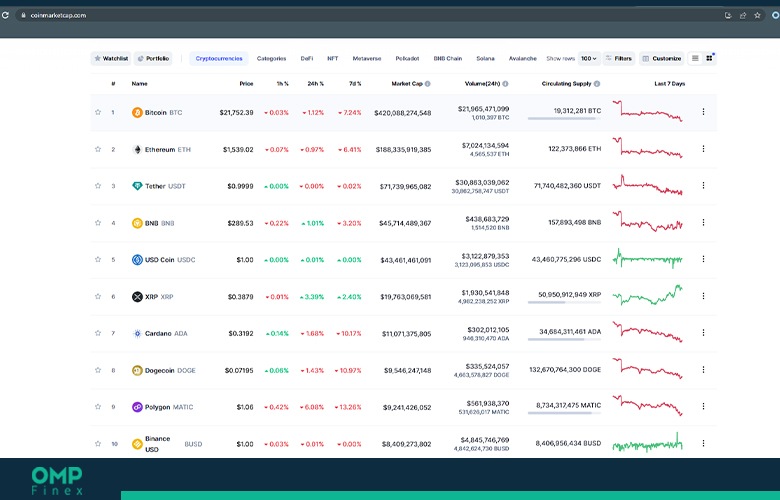This screenshot has width=780, height=500.
Task: Click the USD Coin logo
Action: click(x=137, y=260)
